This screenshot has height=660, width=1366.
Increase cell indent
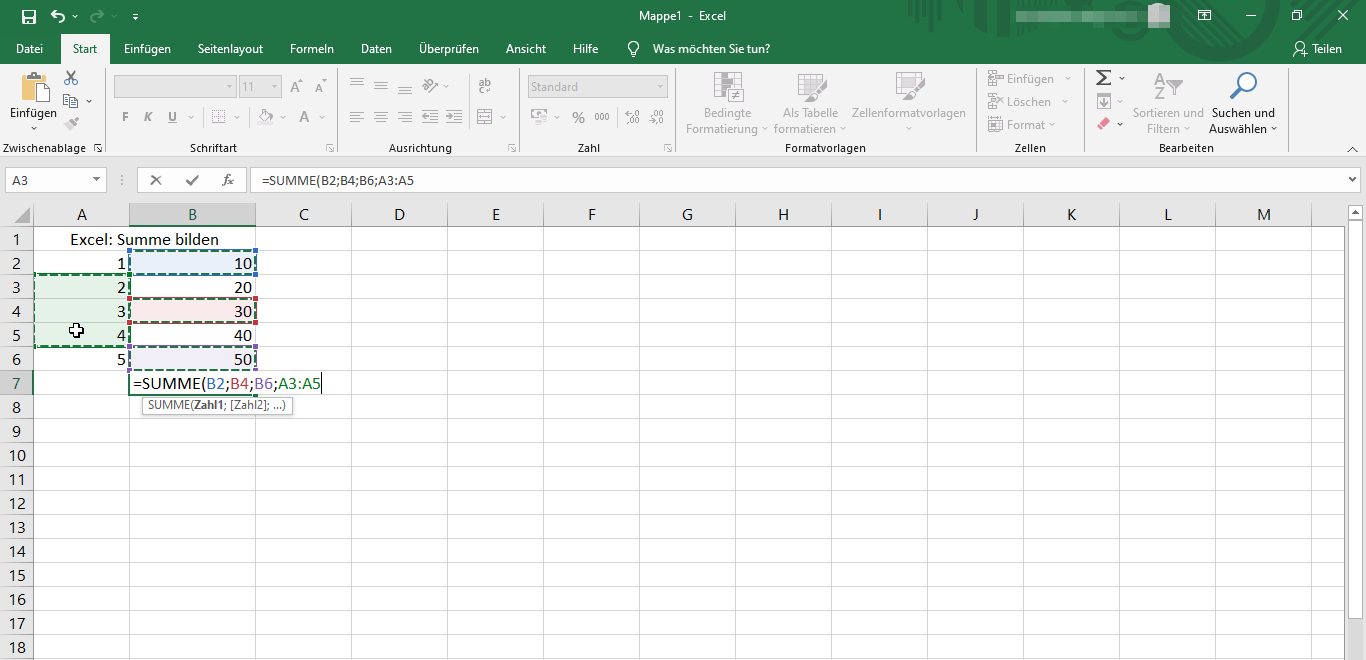point(453,117)
